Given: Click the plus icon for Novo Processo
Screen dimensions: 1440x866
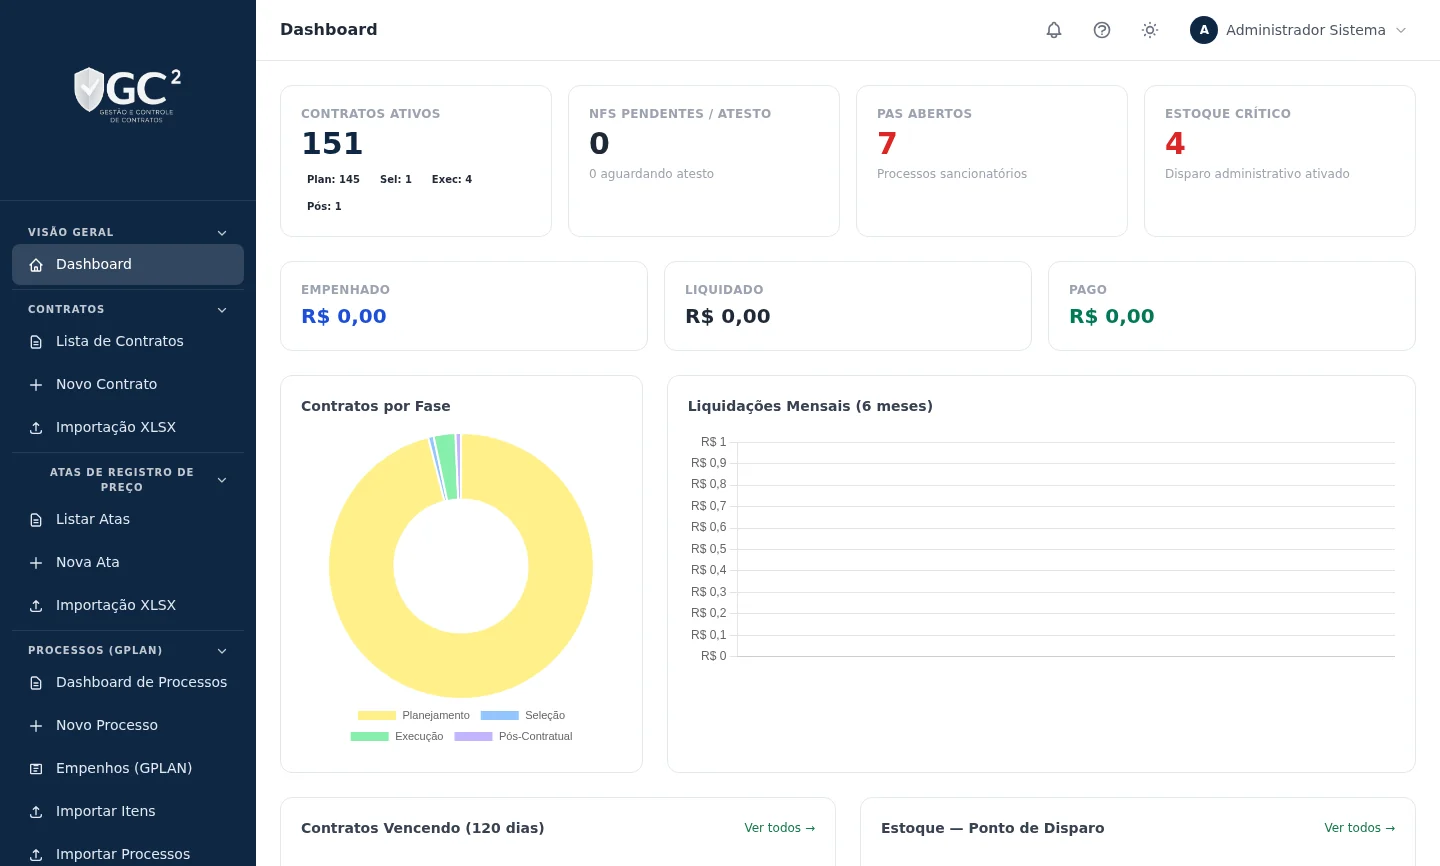Looking at the screenshot, I should click(36, 726).
